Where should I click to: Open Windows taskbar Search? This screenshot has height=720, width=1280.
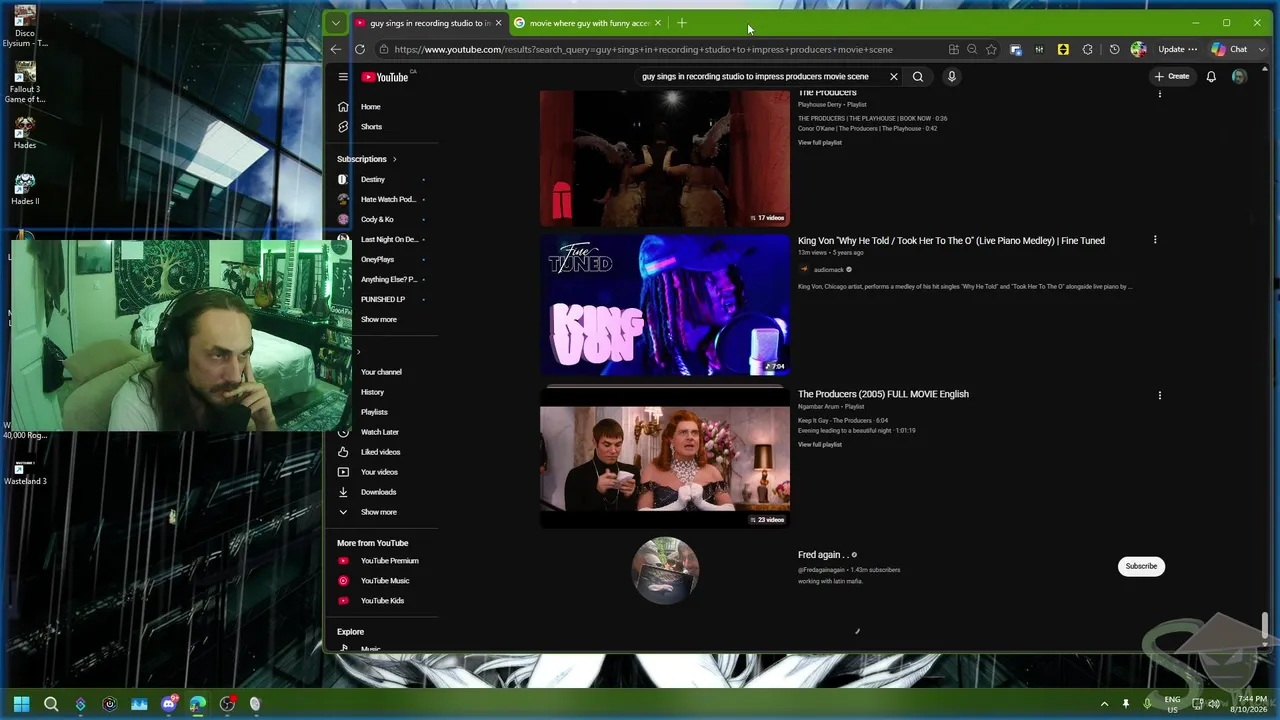pyautogui.click(x=51, y=704)
